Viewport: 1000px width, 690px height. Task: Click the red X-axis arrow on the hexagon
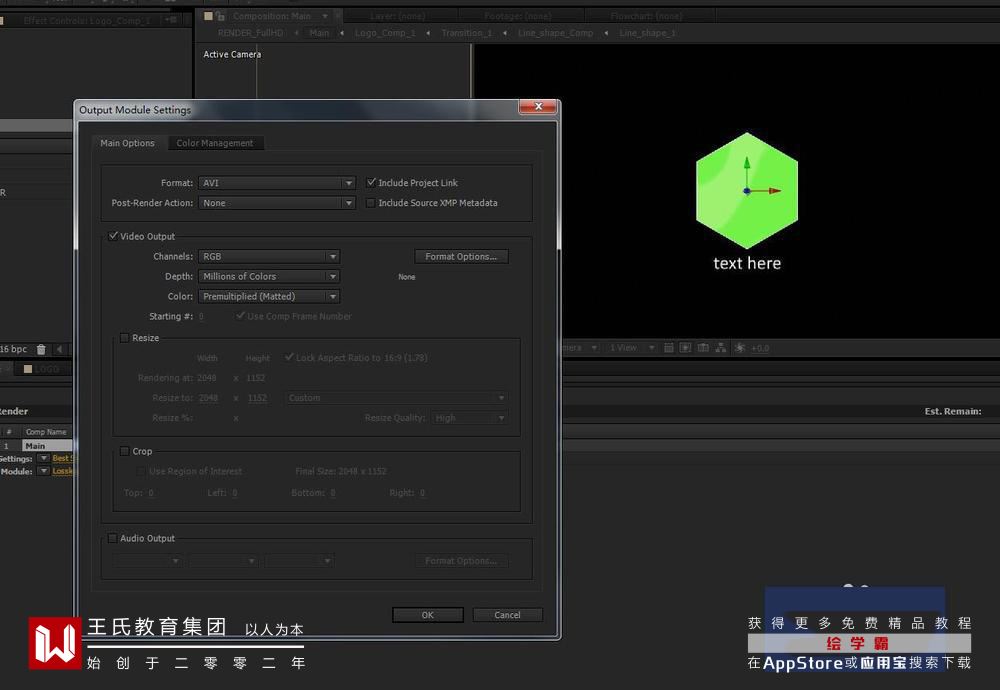point(774,191)
